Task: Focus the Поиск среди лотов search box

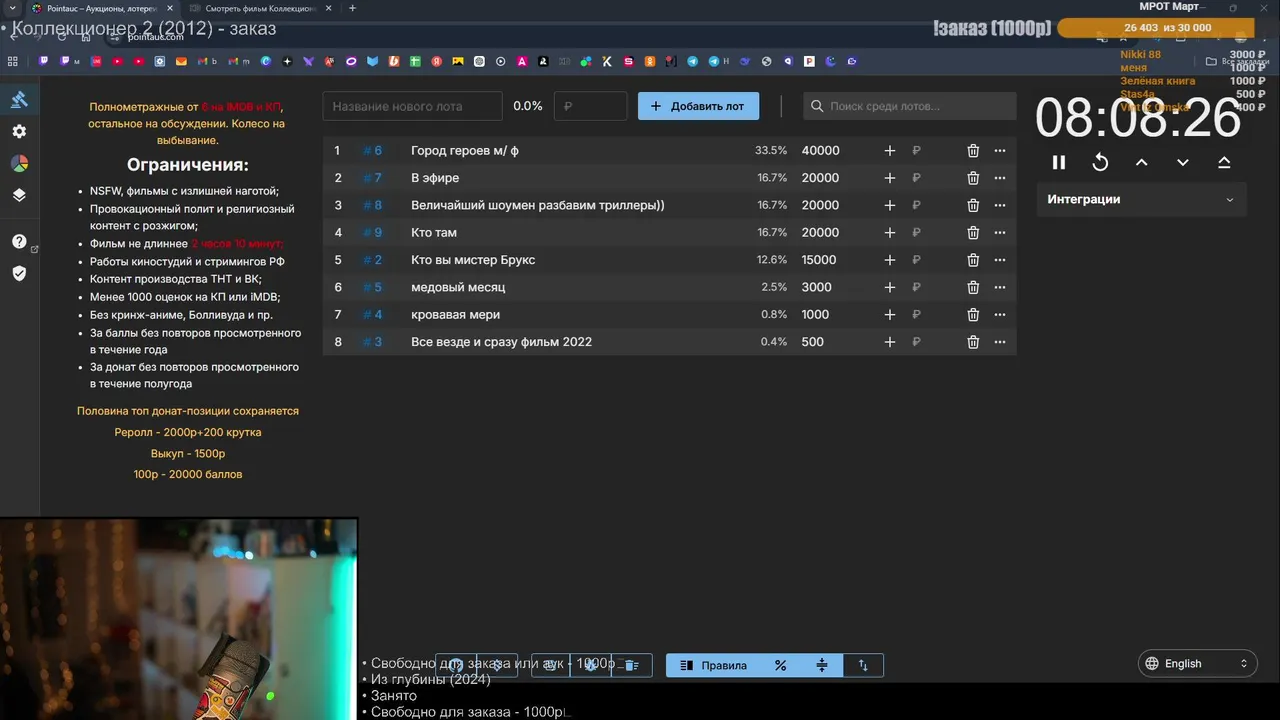Action: [910, 106]
